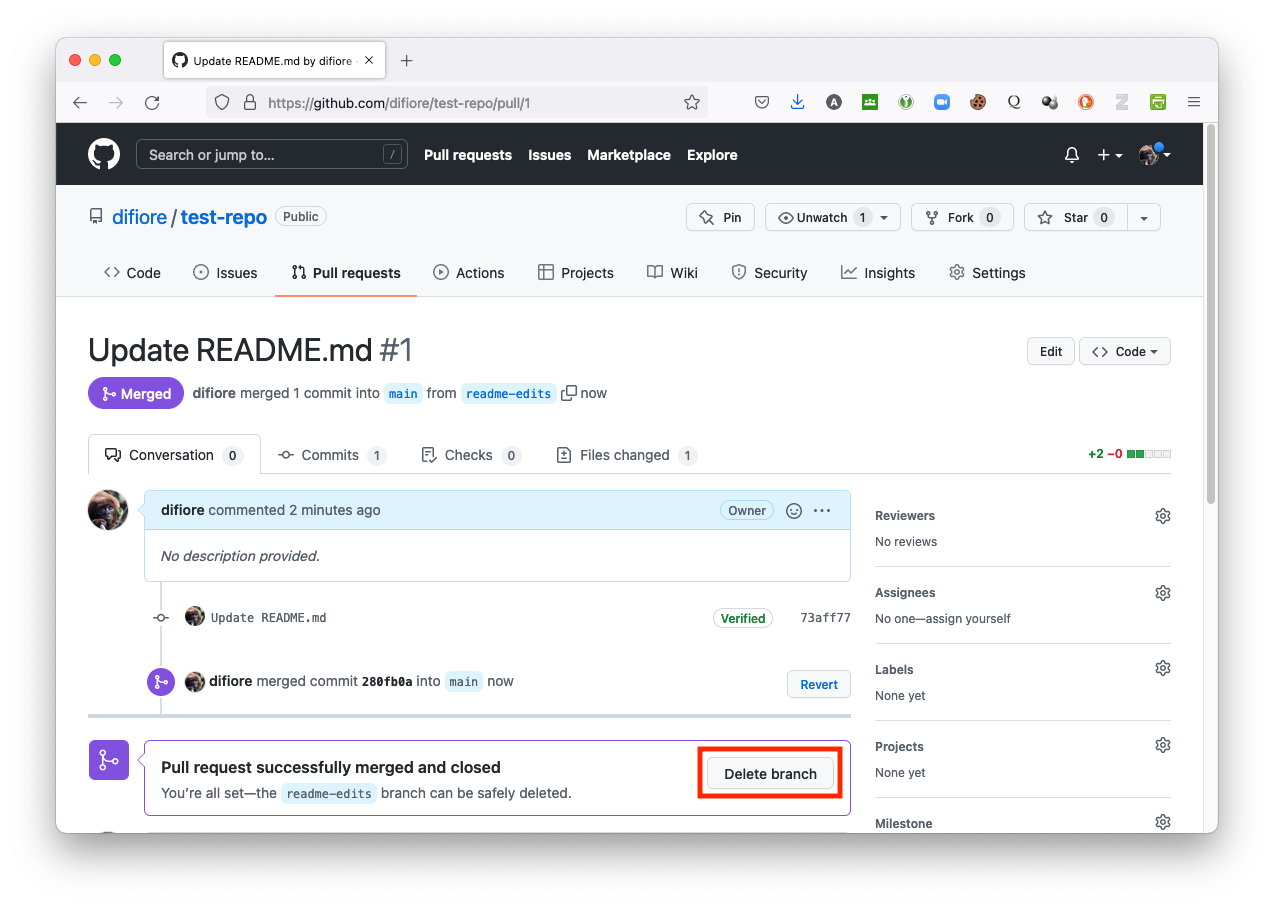
Task: Open the Code dropdown beside Edit
Action: point(1124,351)
